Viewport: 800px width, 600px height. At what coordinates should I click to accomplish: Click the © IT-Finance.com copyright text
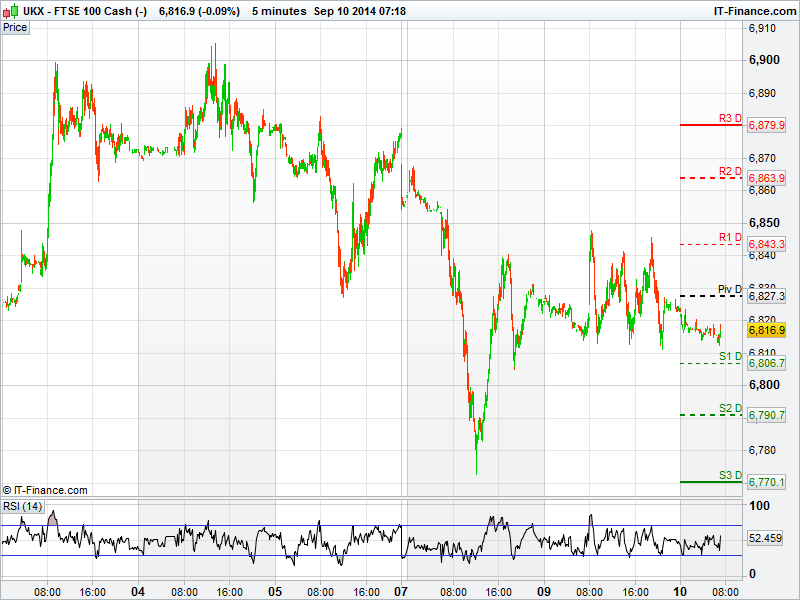point(45,490)
